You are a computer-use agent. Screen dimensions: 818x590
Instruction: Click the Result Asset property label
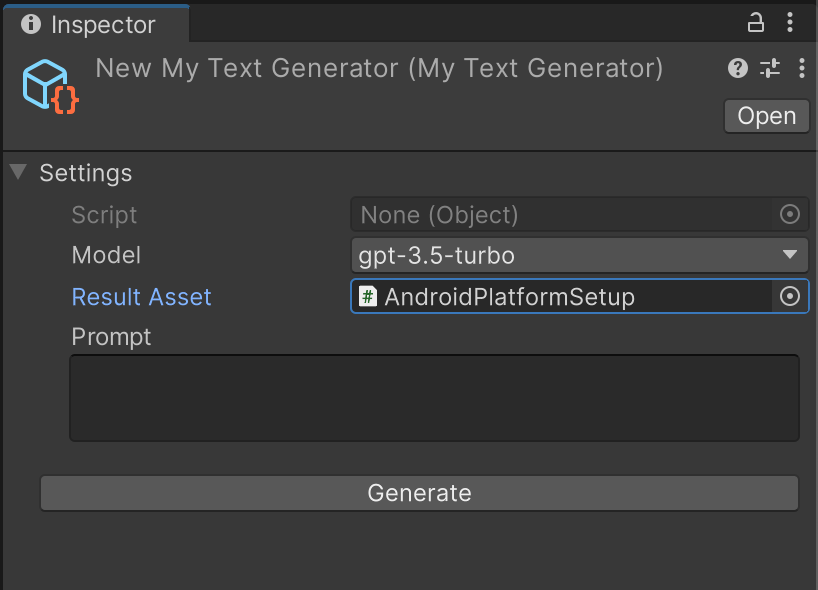coord(141,297)
